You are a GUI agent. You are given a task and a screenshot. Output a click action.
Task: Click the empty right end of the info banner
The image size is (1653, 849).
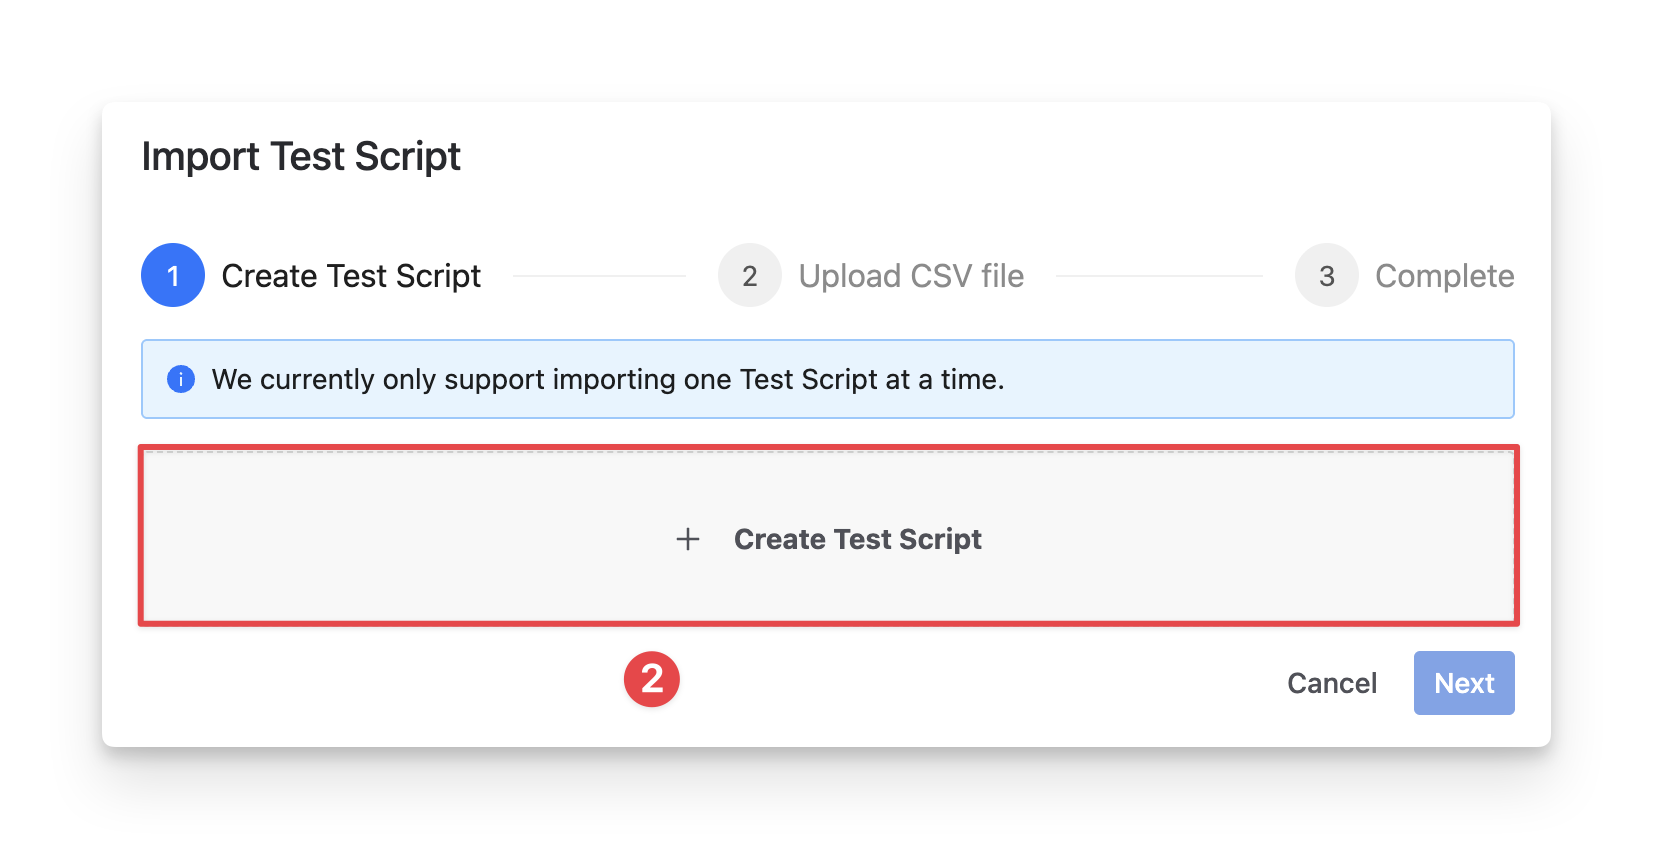click(x=1300, y=379)
